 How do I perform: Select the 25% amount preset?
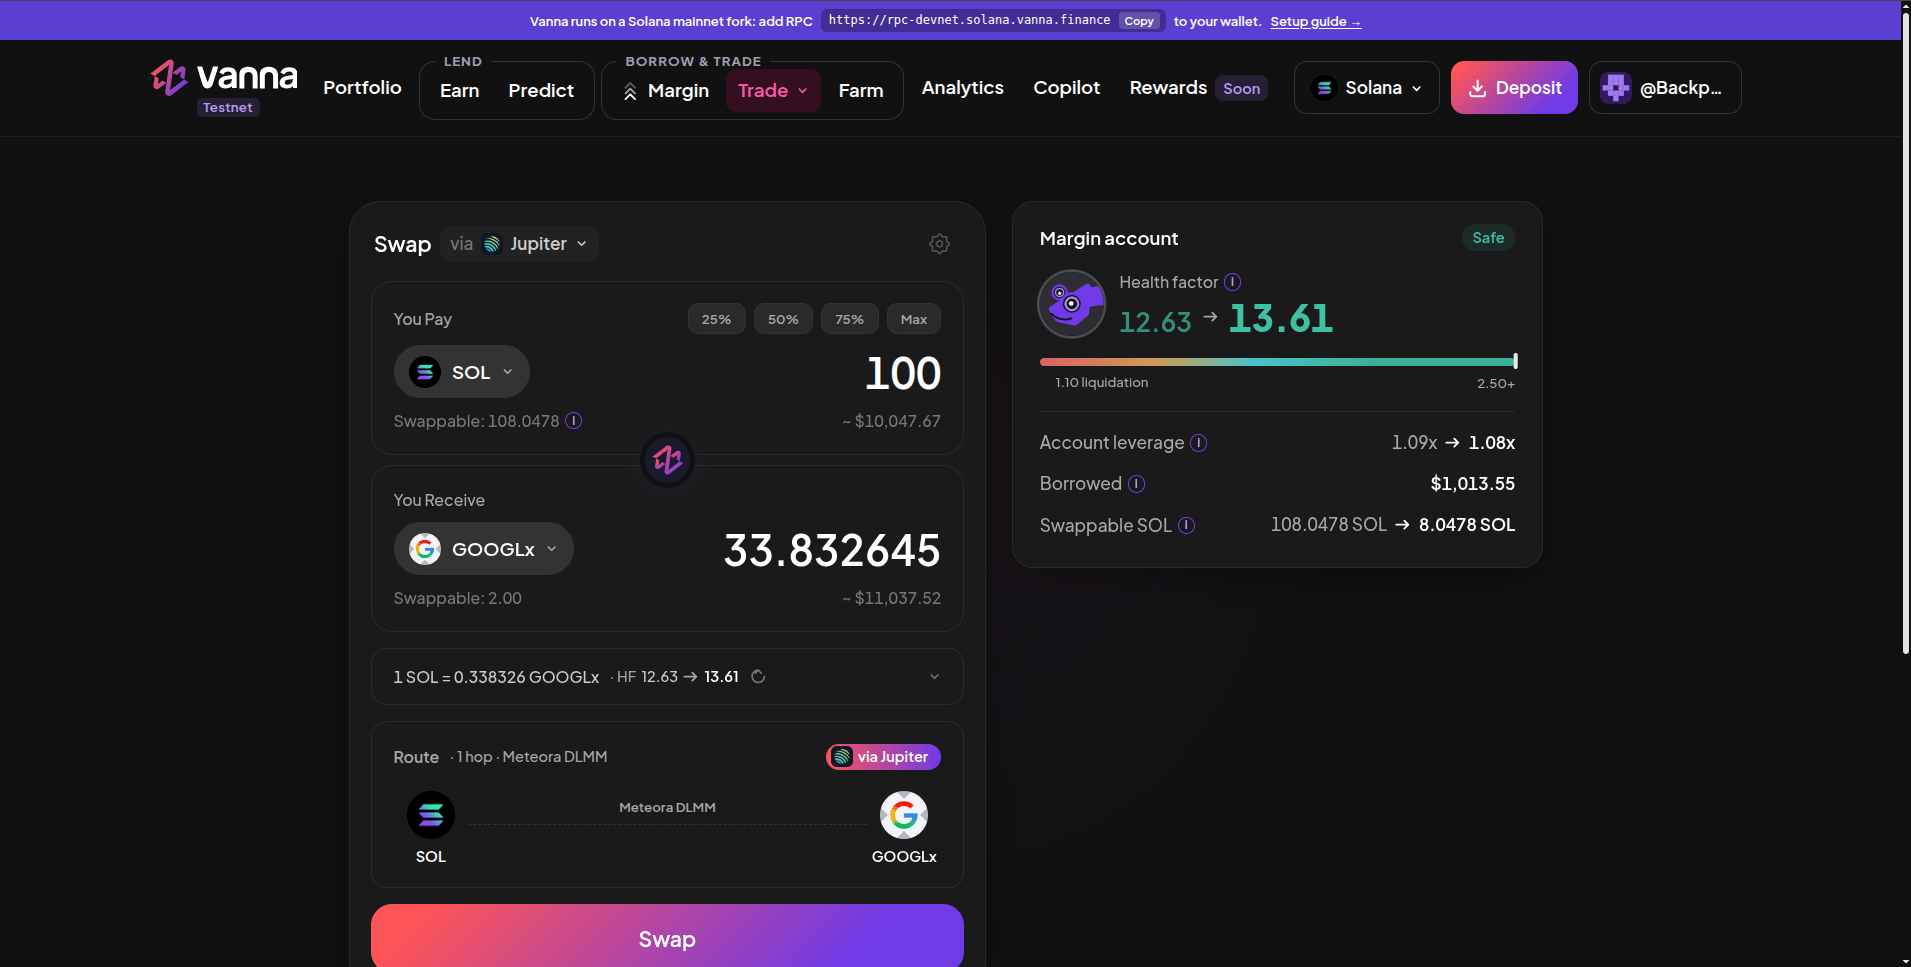(x=716, y=319)
